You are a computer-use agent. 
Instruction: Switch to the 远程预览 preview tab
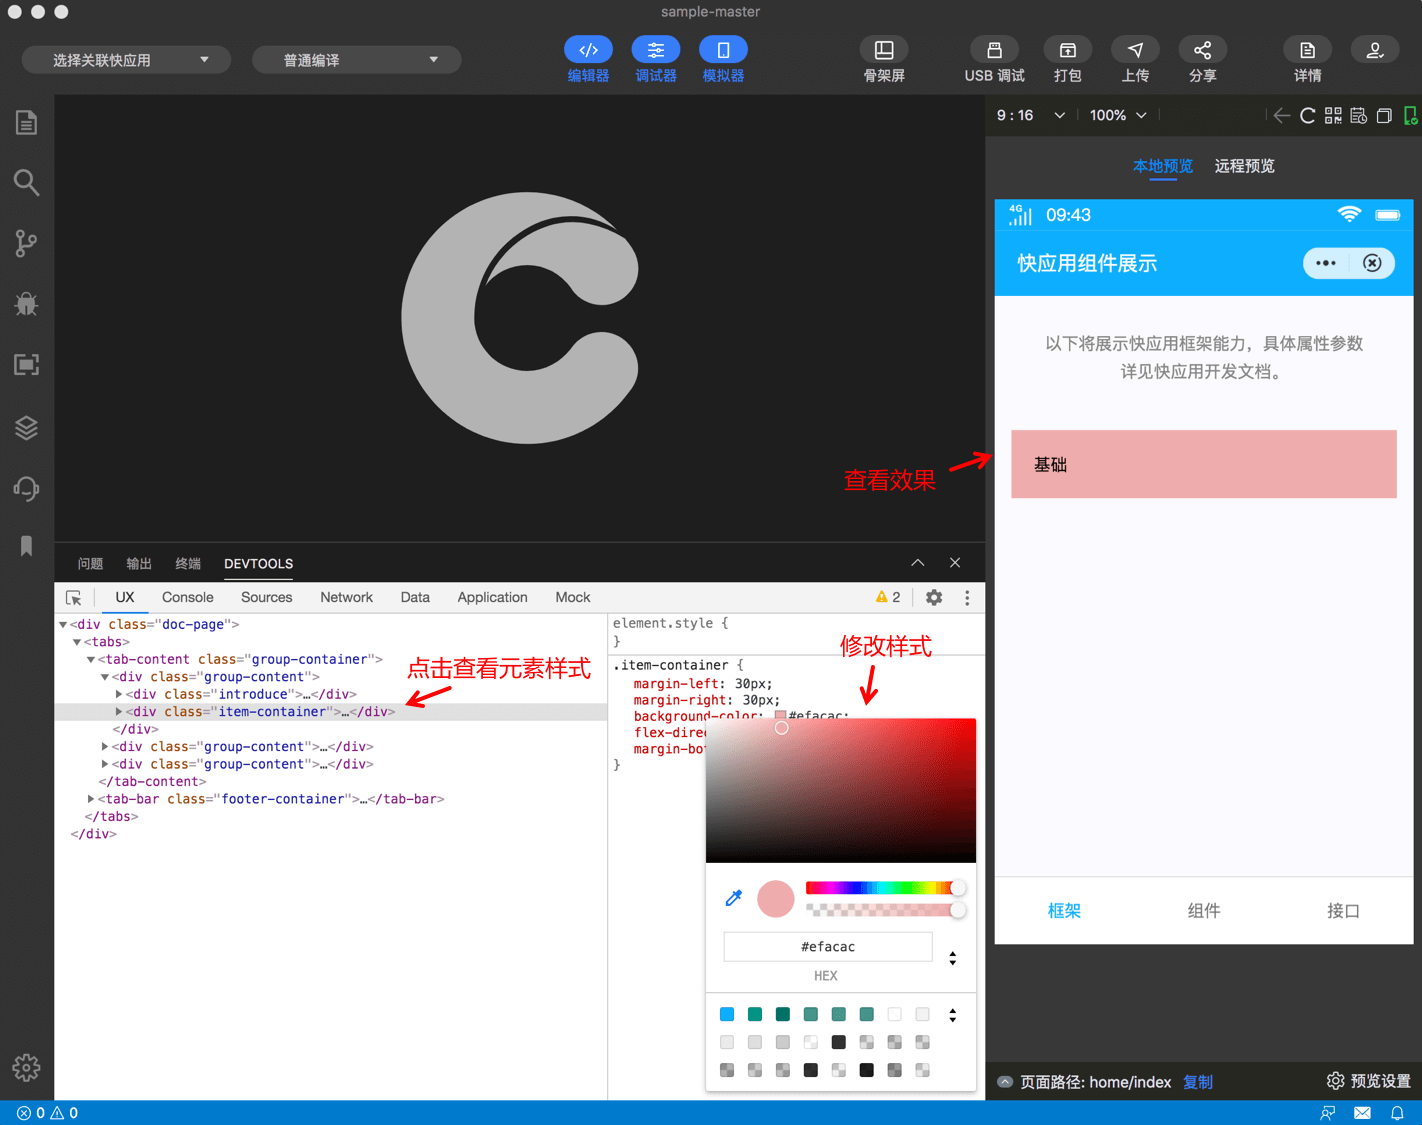[x=1243, y=166]
